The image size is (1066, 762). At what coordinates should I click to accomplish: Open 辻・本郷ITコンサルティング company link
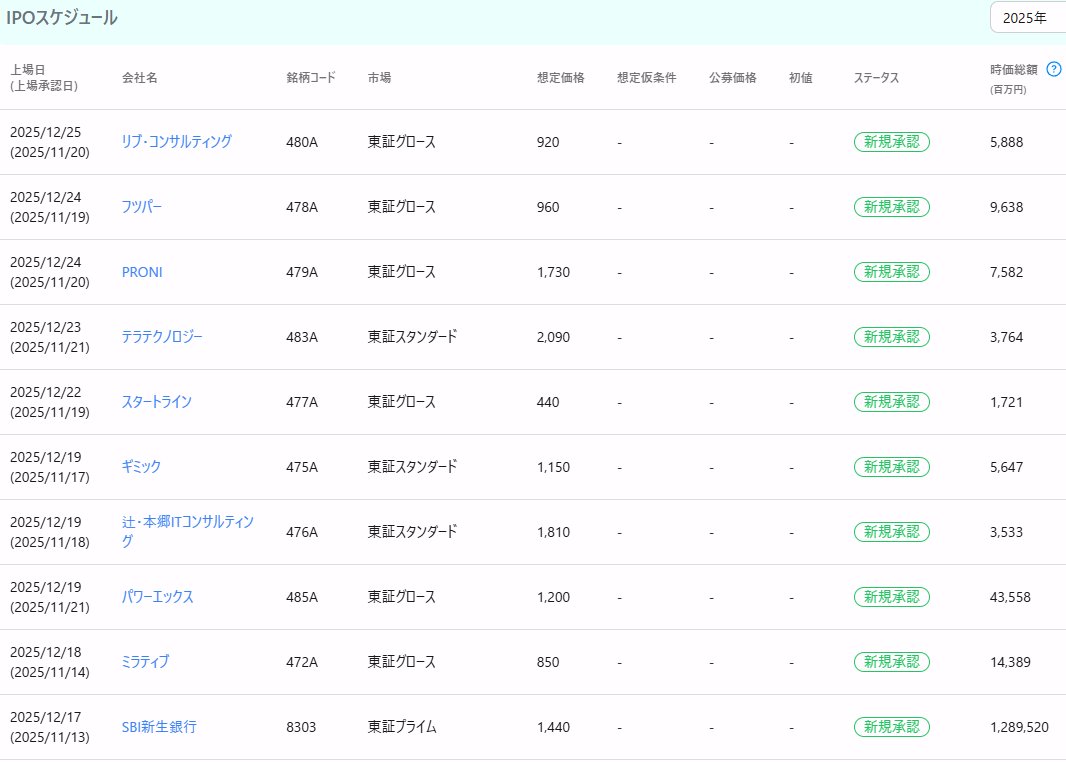[x=188, y=532]
